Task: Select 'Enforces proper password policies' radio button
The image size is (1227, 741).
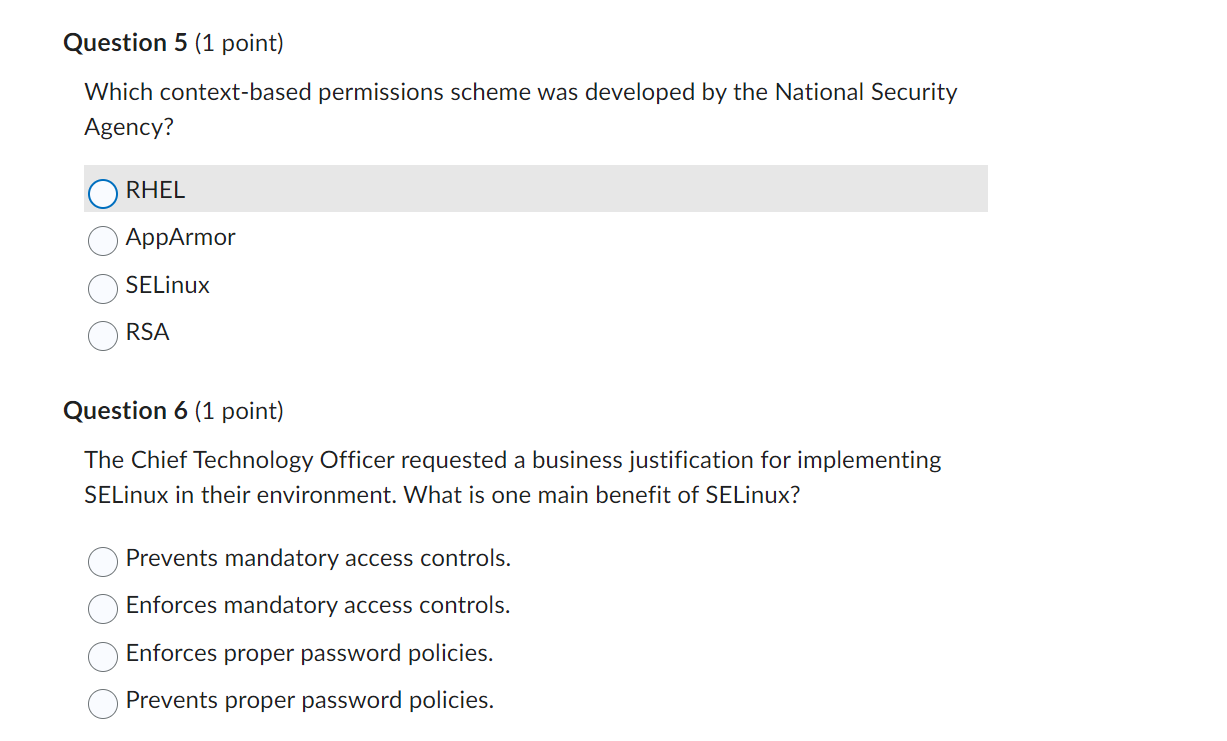Action: [x=103, y=656]
